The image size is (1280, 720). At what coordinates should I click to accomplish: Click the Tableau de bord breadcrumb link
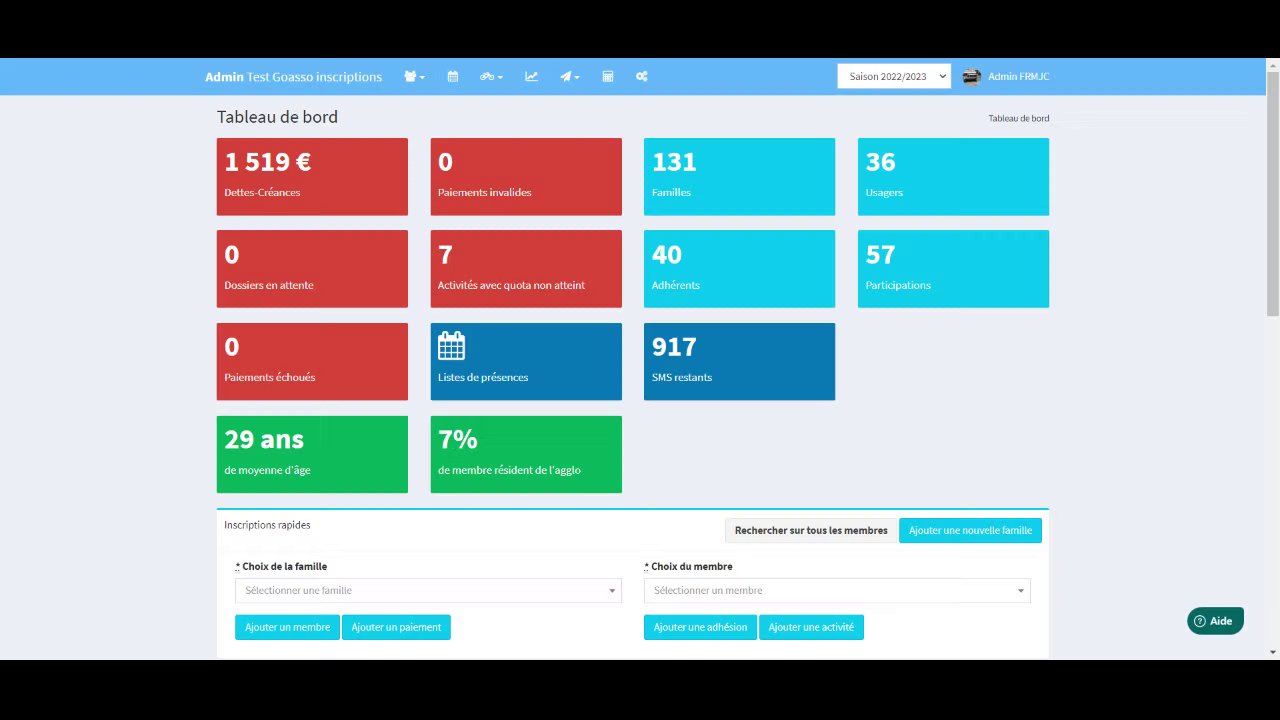1019,118
